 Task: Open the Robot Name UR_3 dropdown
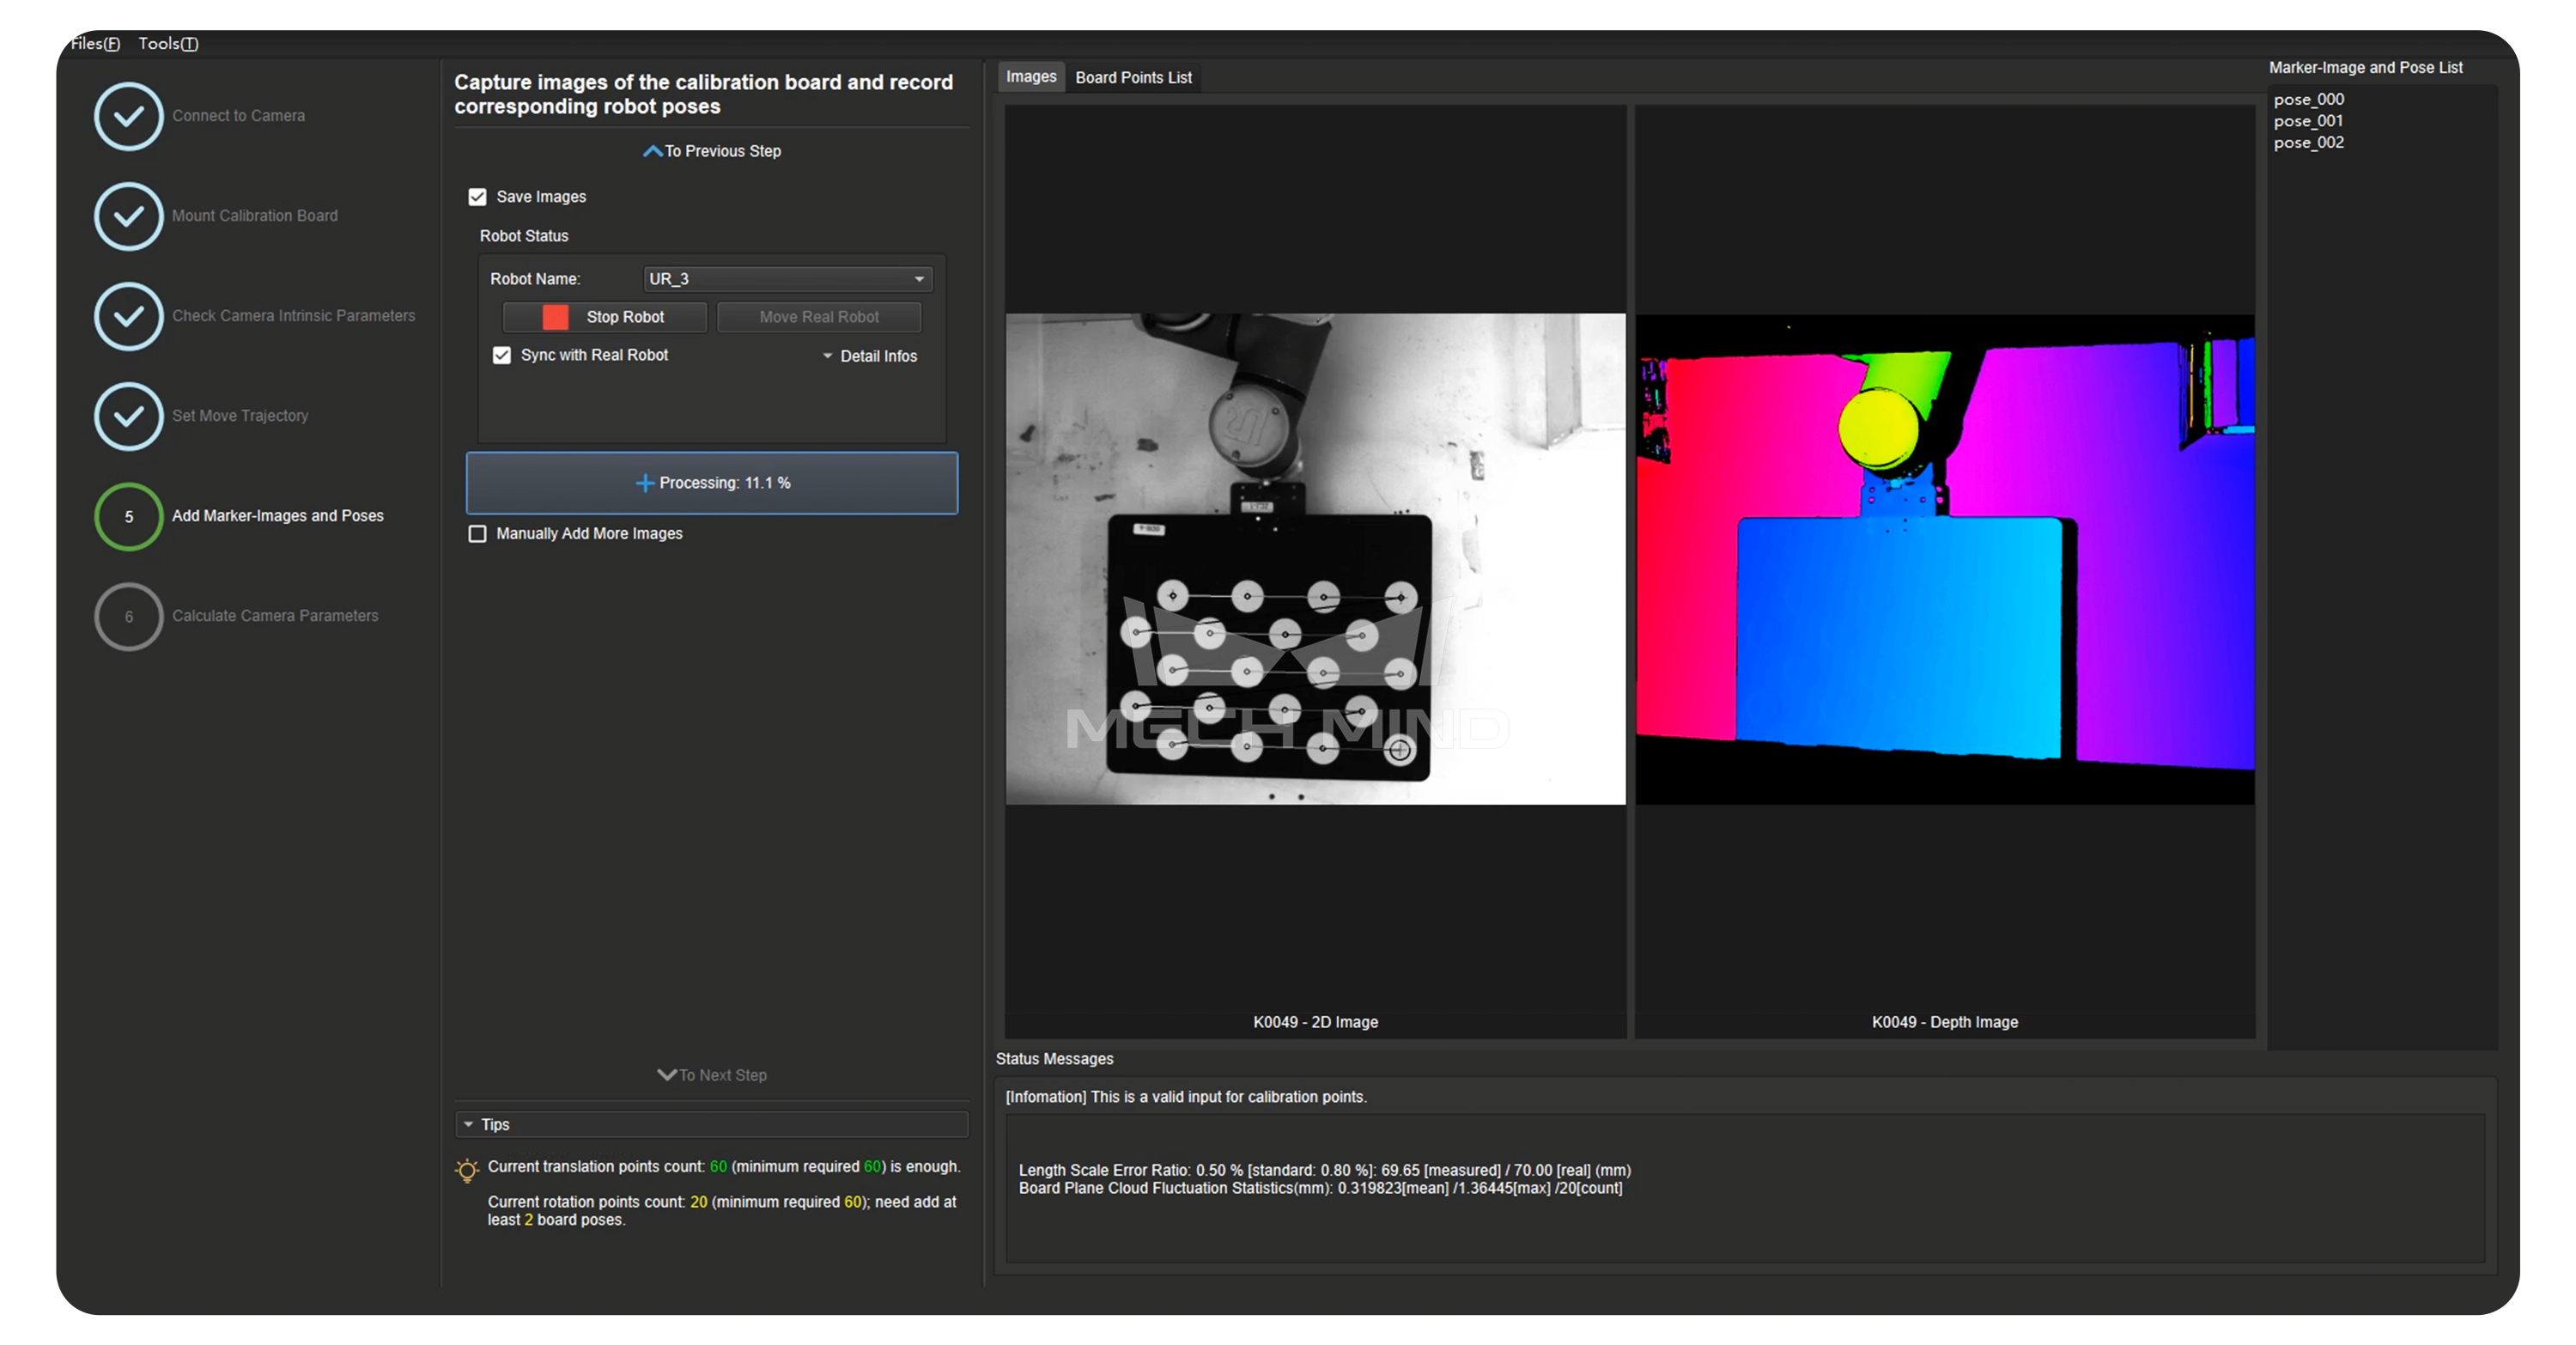[x=787, y=279]
